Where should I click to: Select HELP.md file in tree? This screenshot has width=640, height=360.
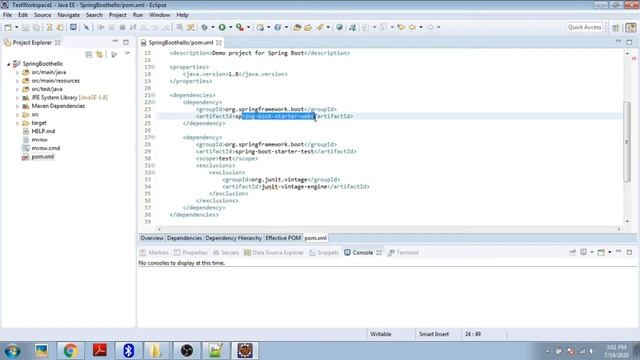43,131
